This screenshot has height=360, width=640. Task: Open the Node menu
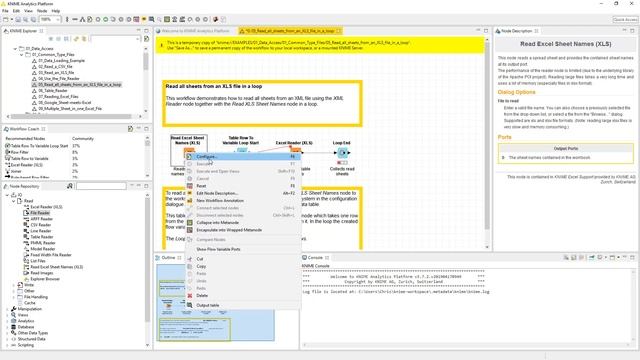pyautogui.click(x=42, y=11)
